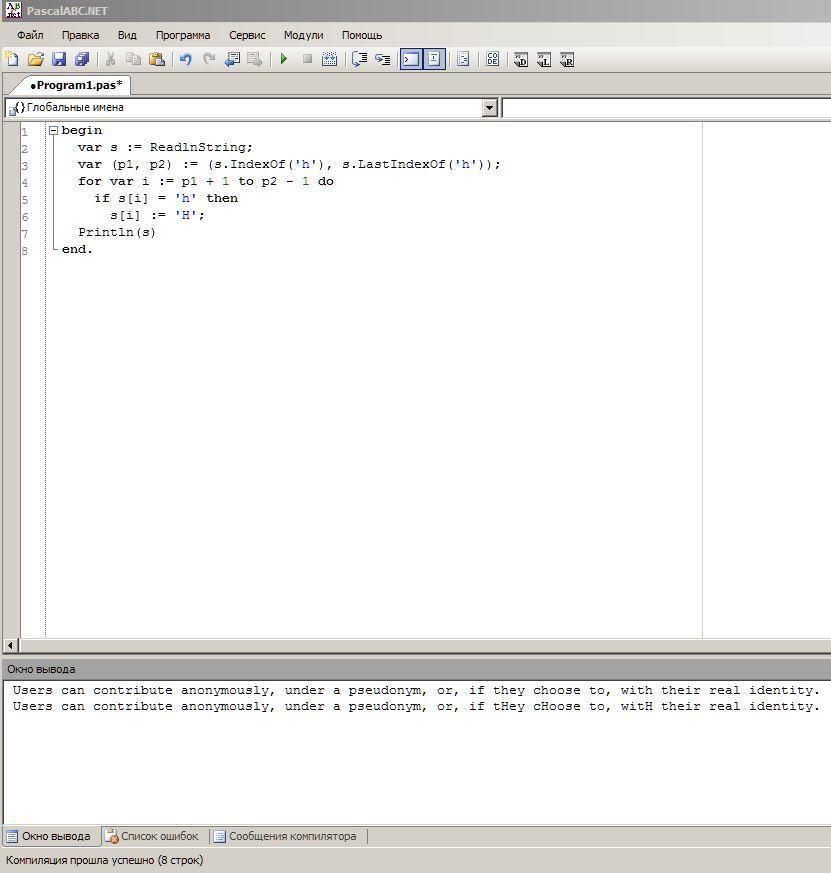Open the Сервис menu
The height and width of the screenshot is (873, 831).
point(247,35)
